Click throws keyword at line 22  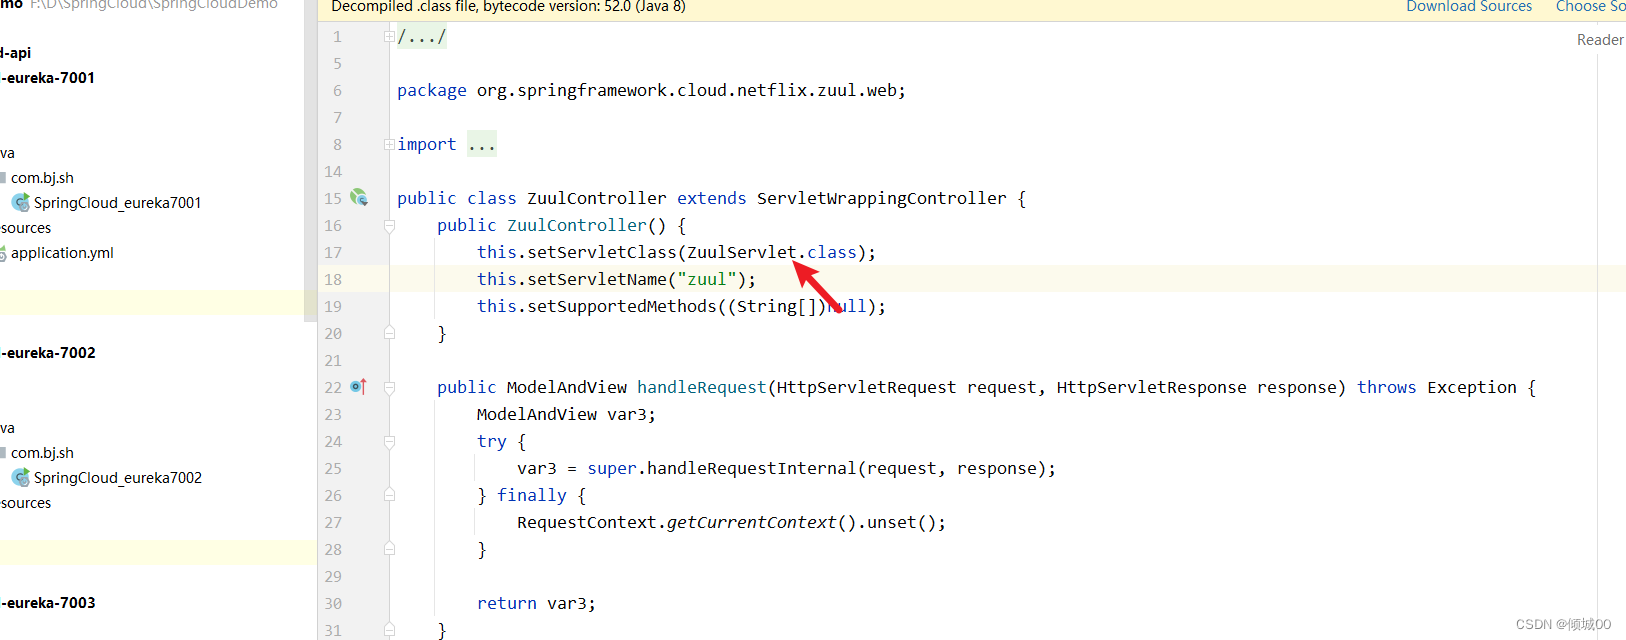1387,388
